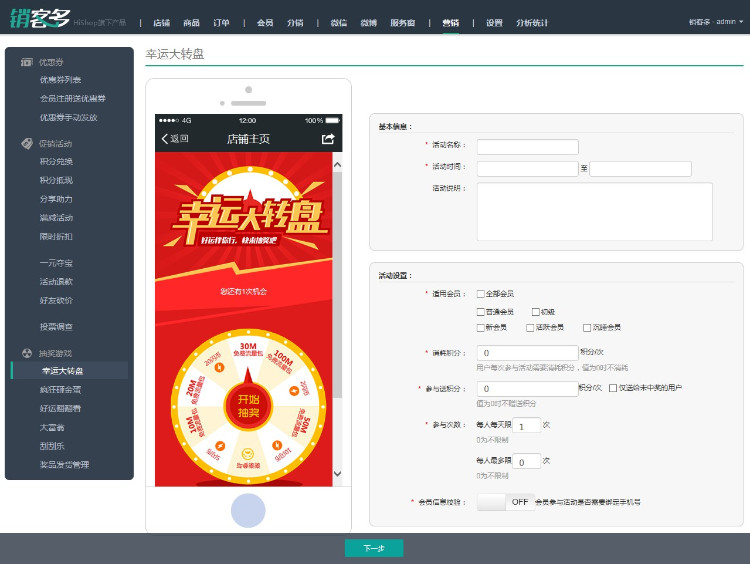
Task: Open the 服务窗 top menu
Action: (402, 22)
